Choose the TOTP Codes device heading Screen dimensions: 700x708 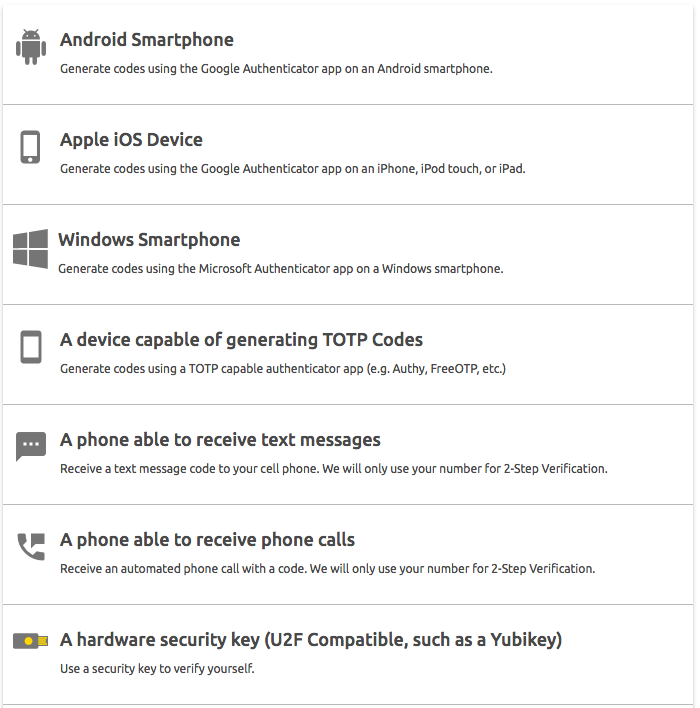(x=241, y=340)
